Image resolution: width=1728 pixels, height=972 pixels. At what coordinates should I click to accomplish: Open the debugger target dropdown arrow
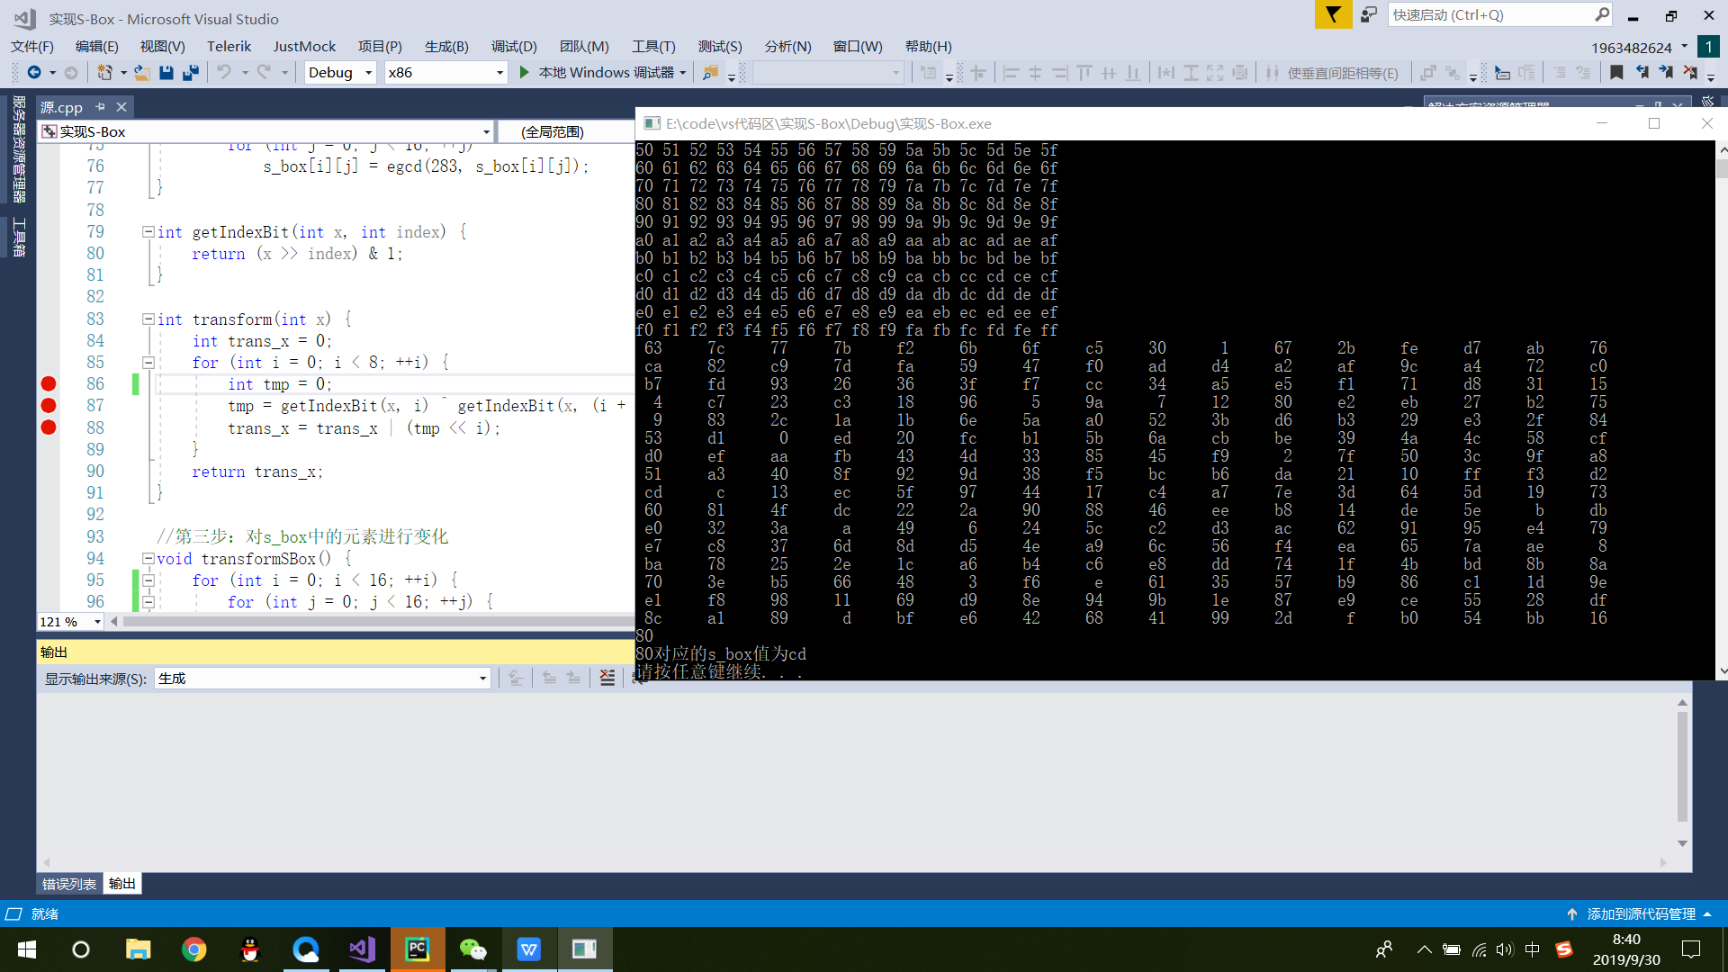coord(683,72)
